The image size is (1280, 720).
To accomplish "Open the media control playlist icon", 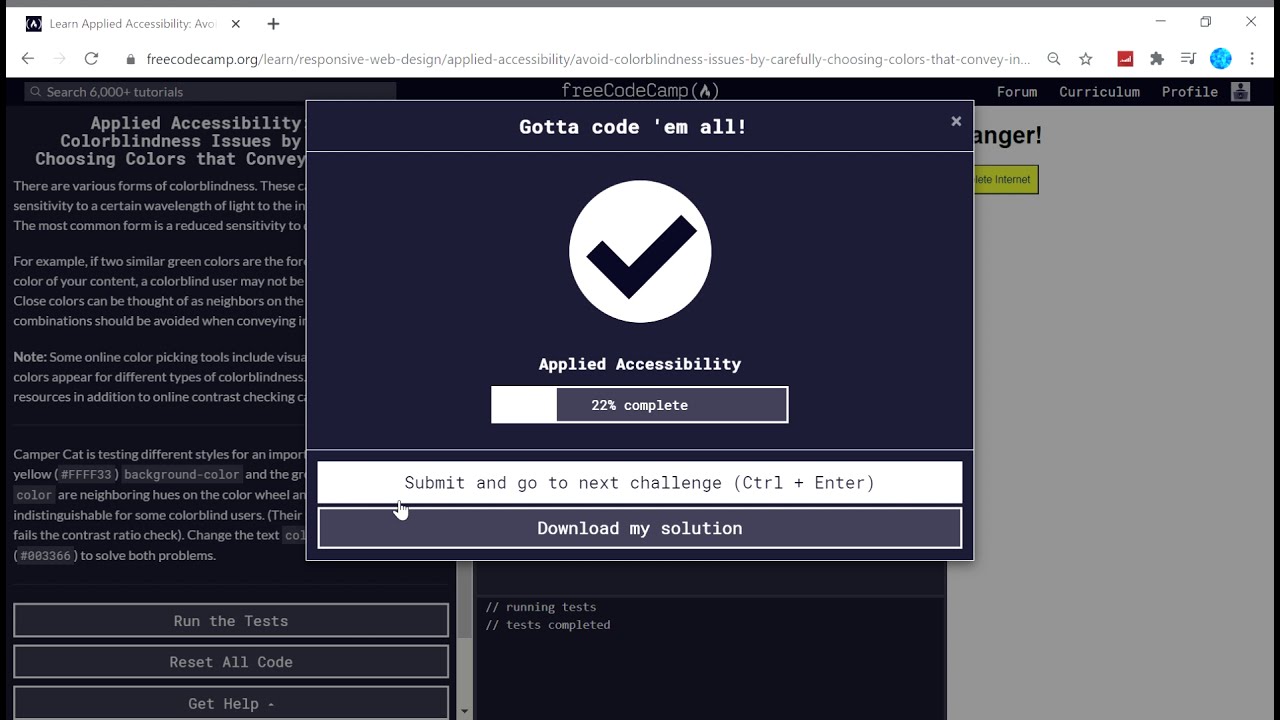I will [1188, 59].
